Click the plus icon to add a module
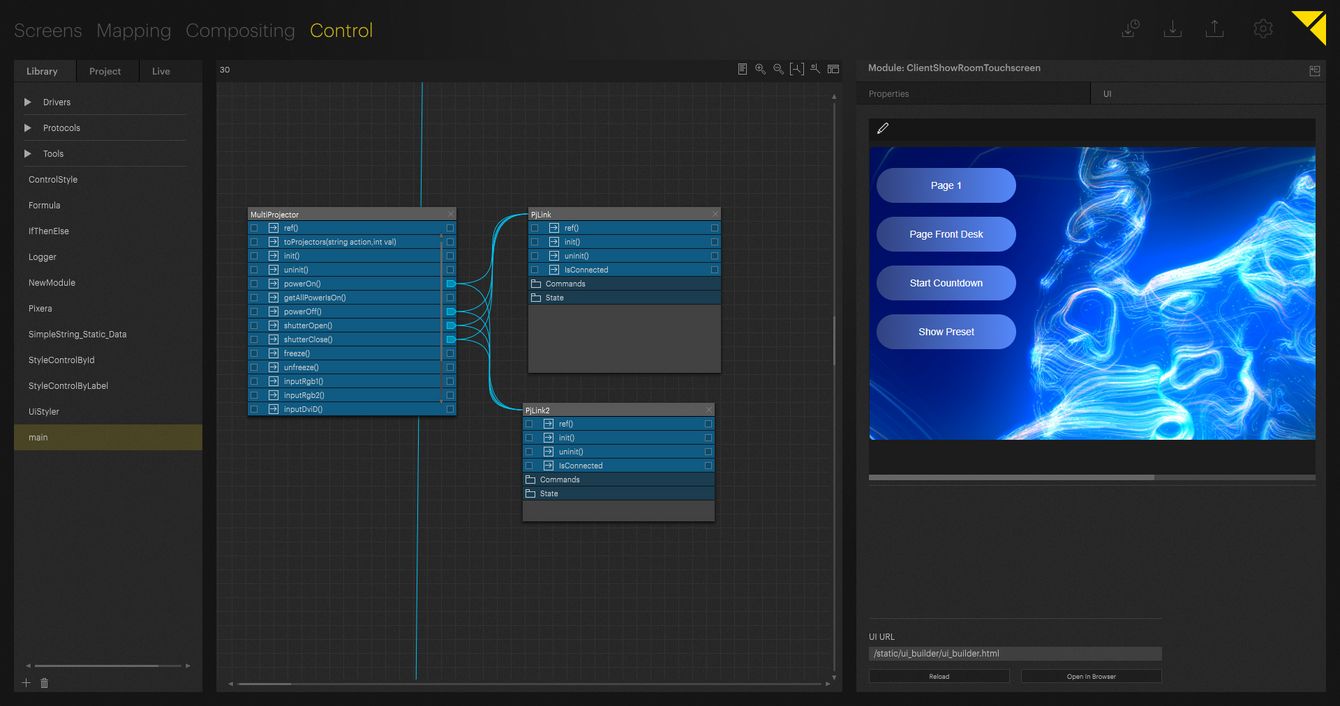This screenshot has width=1340, height=706. click(26, 683)
